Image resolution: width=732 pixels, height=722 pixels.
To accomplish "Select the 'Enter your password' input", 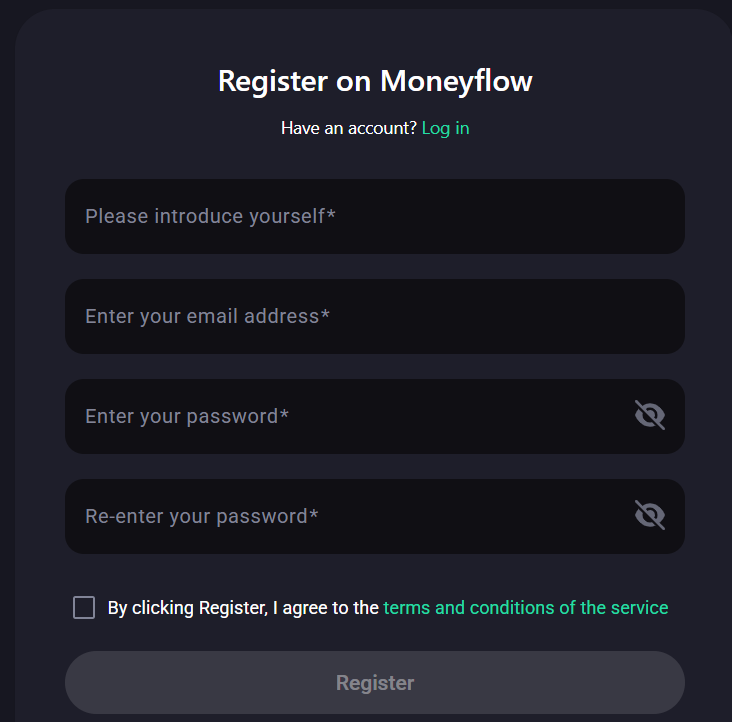I will point(340,416).
